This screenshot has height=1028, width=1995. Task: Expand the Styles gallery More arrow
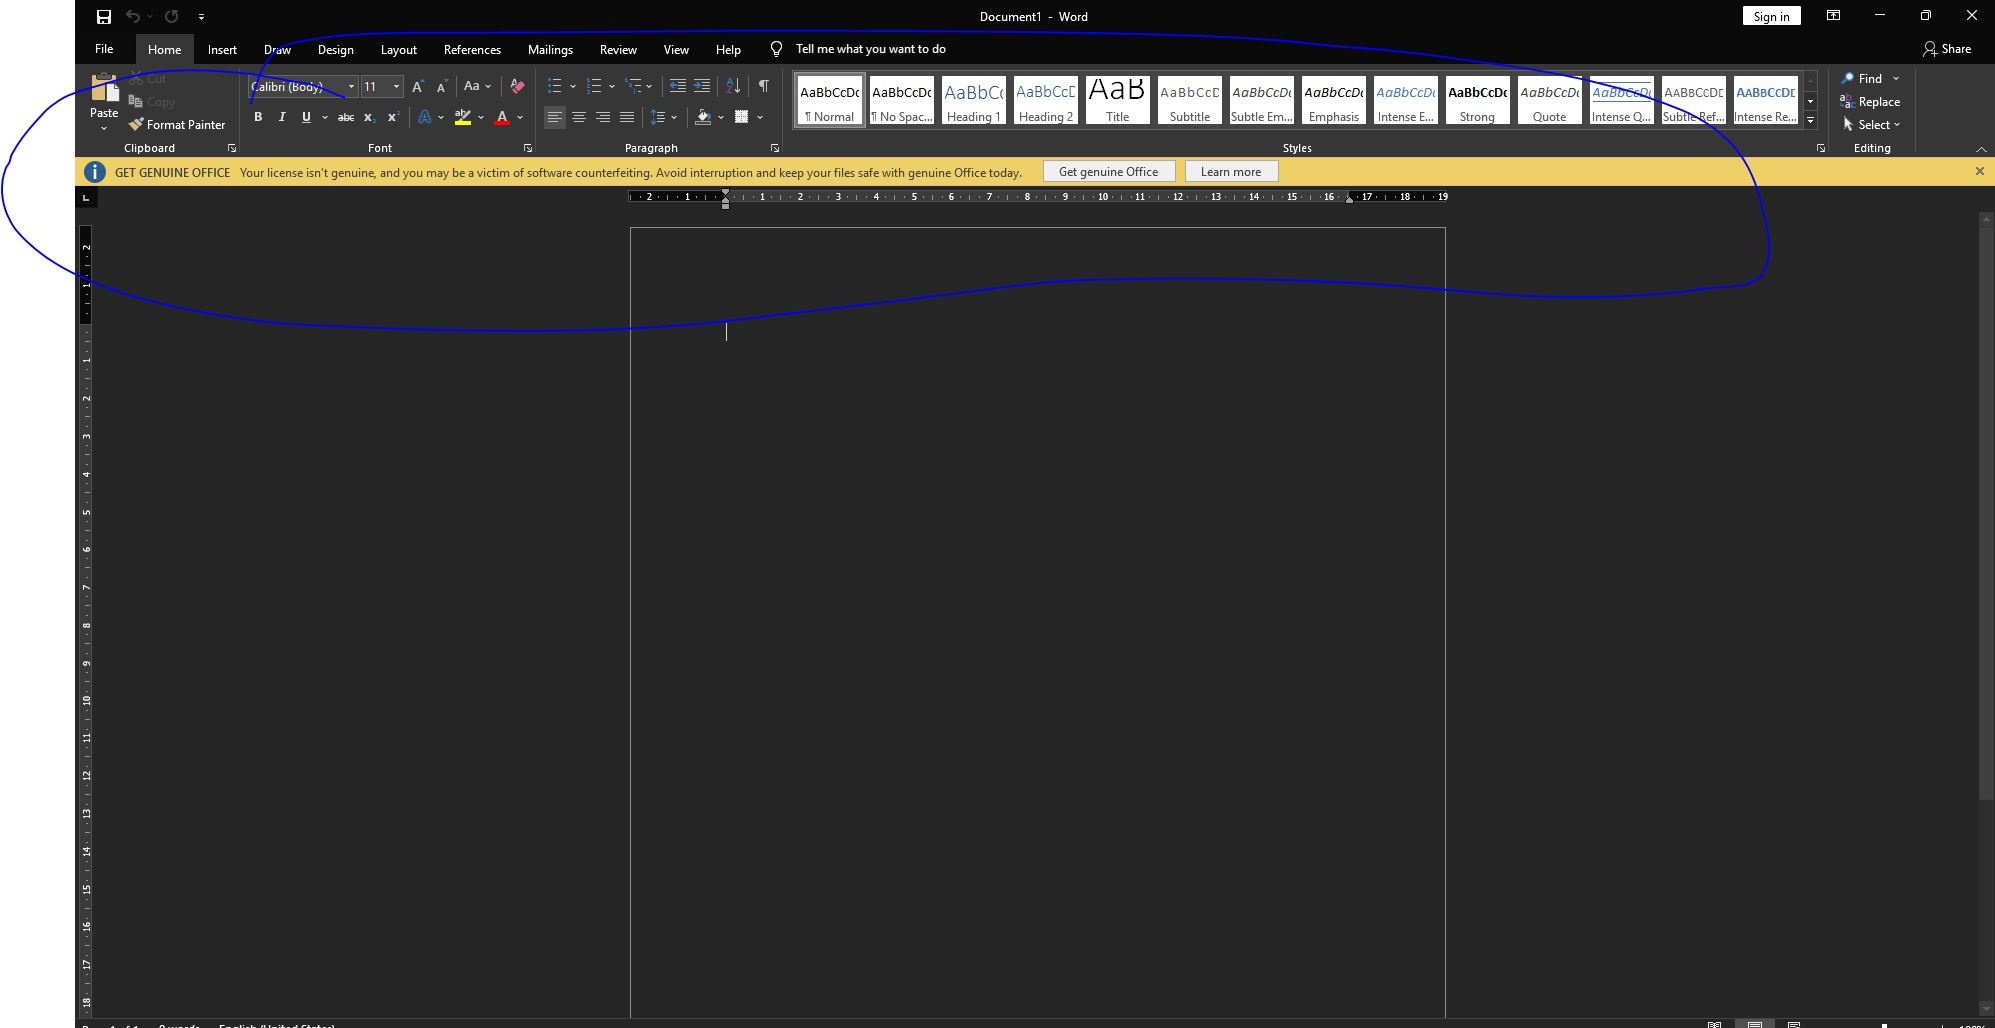[1810, 120]
